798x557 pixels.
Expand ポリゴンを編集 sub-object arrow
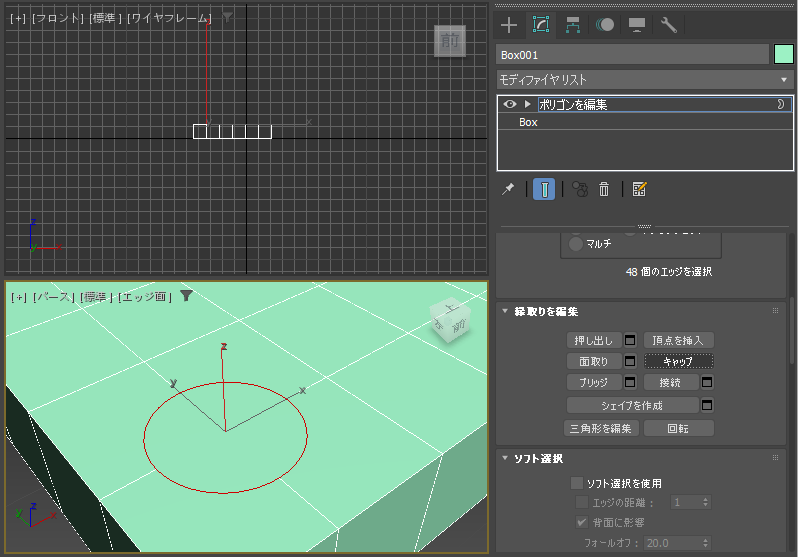pyautogui.click(x=528, y=104)
